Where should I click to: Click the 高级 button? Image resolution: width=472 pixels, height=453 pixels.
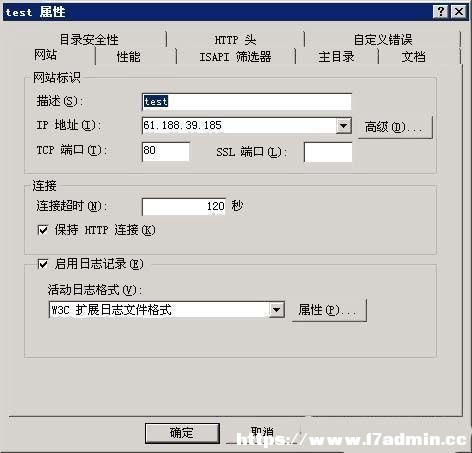tap(395, 127)
